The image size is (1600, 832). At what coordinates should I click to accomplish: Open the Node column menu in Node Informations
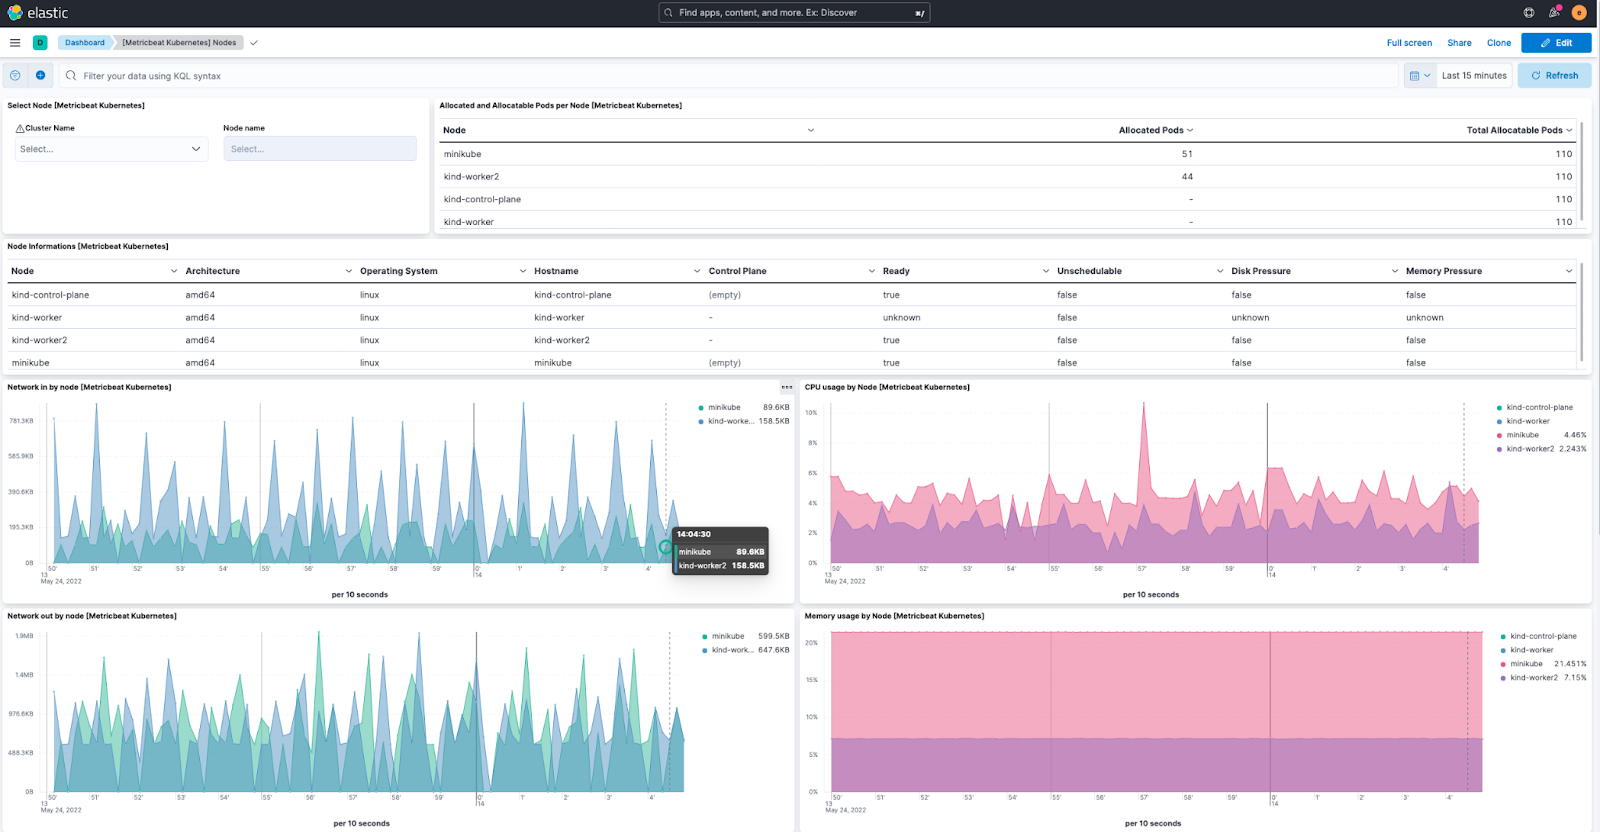[x=174, y=271]
